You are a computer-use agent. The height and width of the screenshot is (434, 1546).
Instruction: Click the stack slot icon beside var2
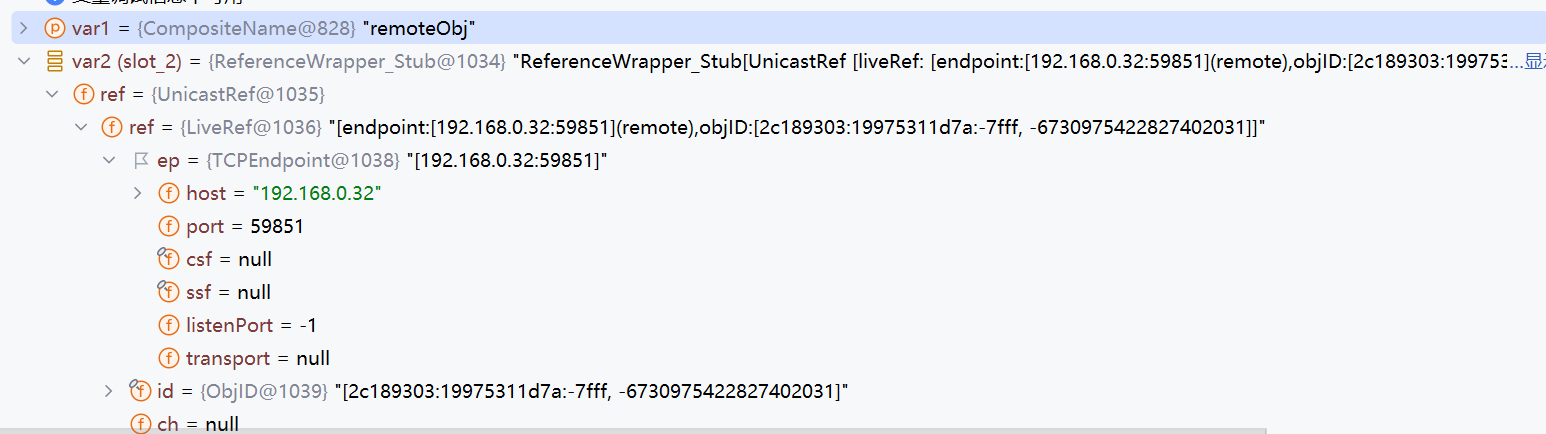click(55, 62)
